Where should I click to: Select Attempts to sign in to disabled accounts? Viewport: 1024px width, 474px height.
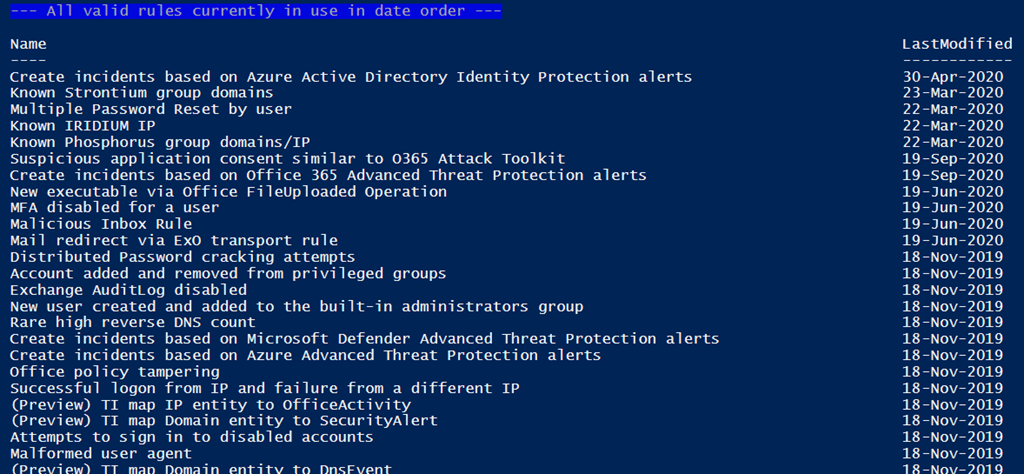click(x=192, y=436)
